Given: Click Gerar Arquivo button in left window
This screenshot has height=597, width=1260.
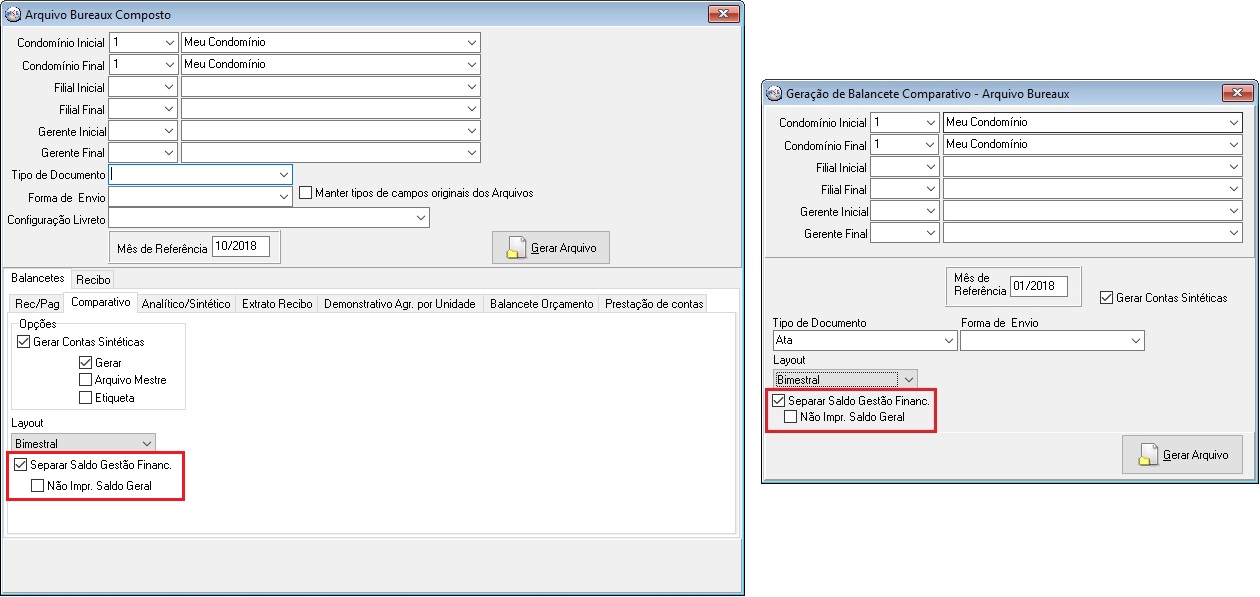Looking at the screenshot, I should pos(550,248).
